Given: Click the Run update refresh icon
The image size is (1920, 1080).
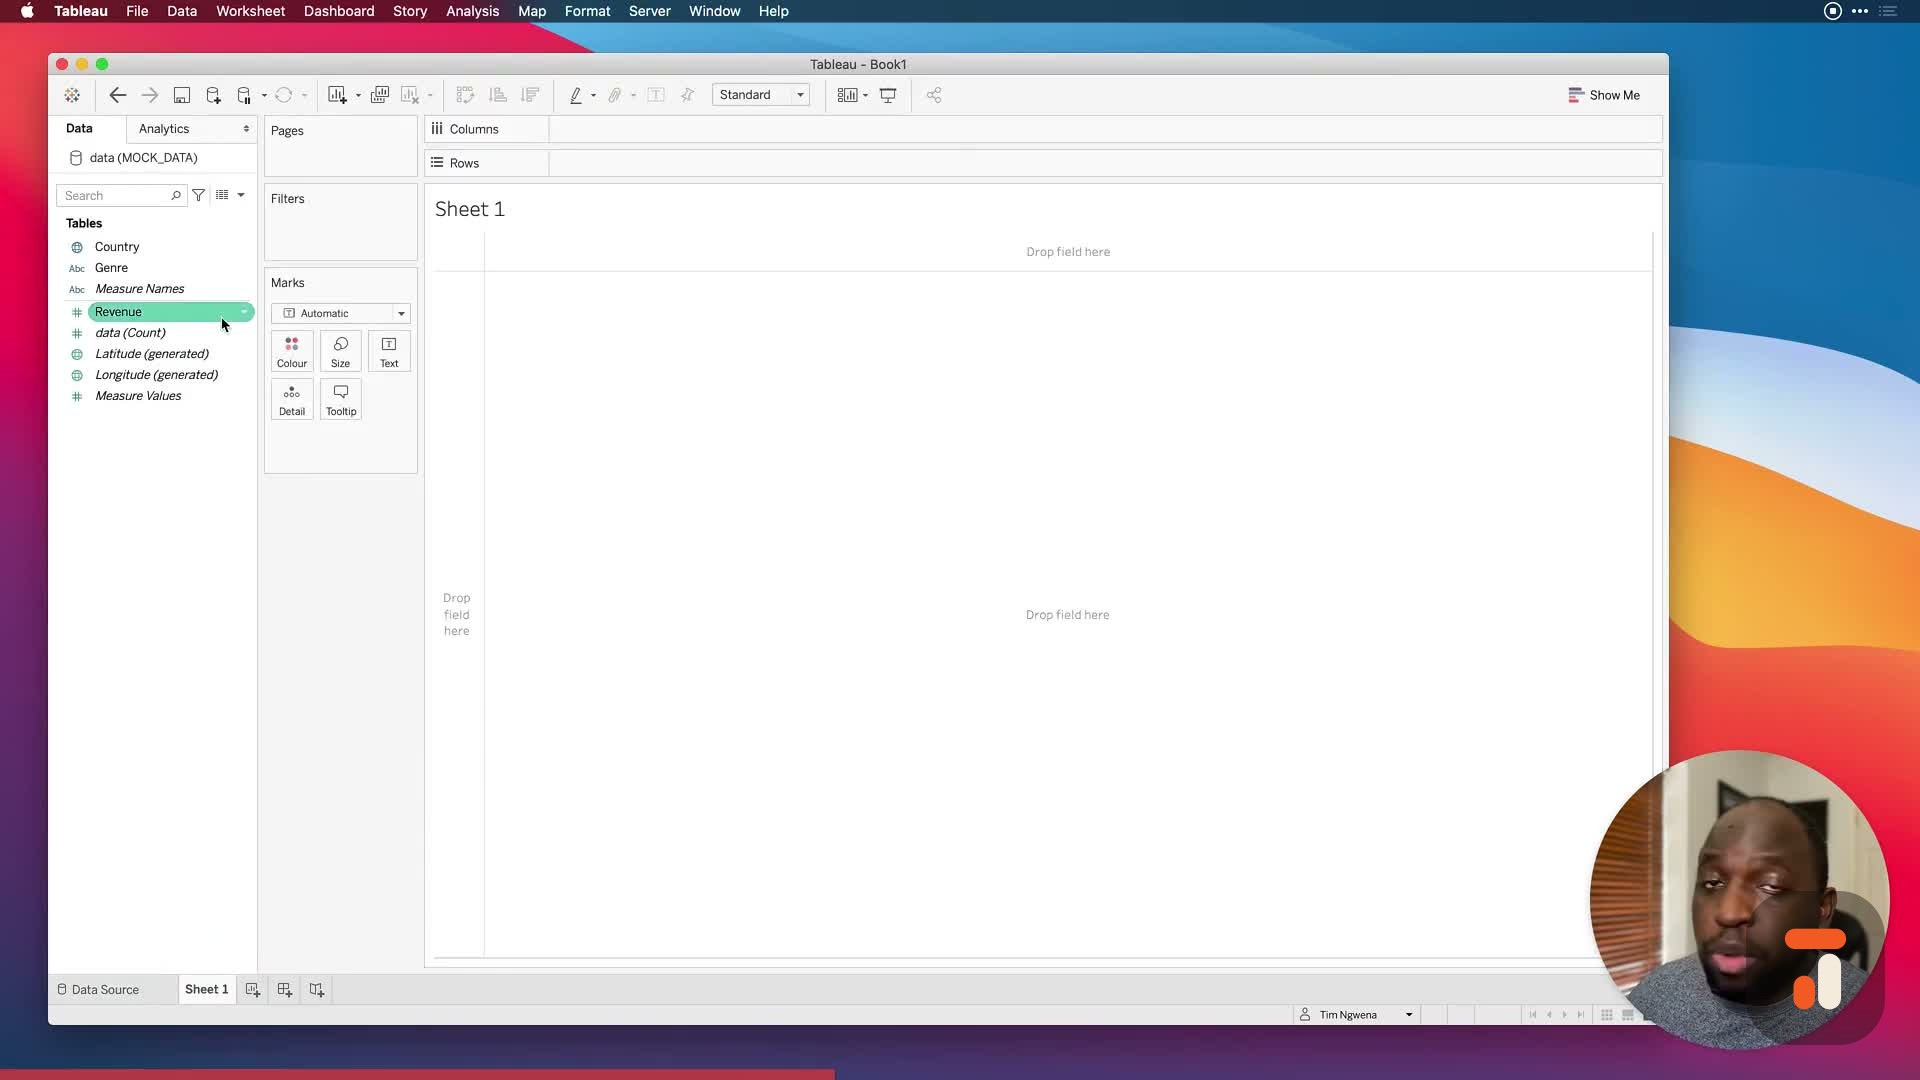Looking at the screenshot, I should click(284, 95).
